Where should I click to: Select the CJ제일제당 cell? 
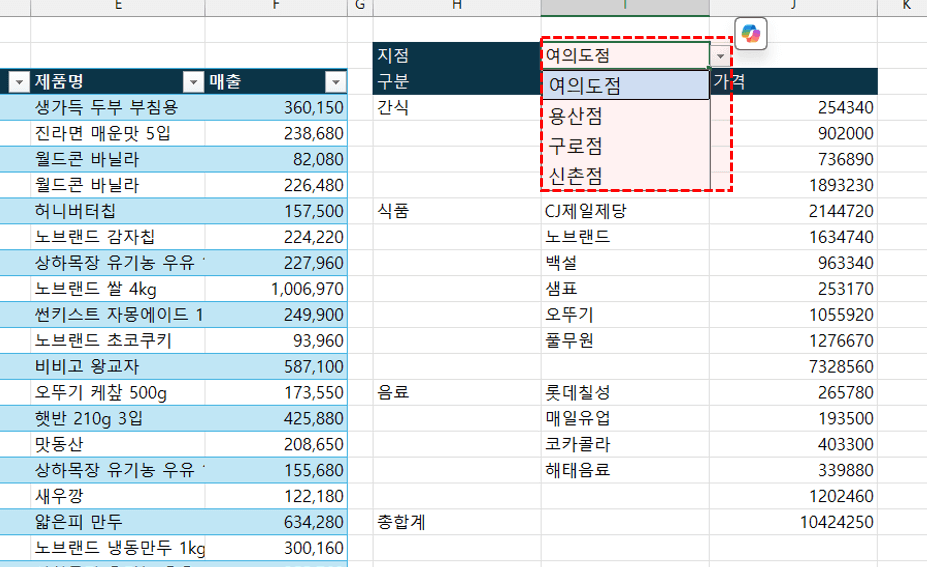[586, 211]
